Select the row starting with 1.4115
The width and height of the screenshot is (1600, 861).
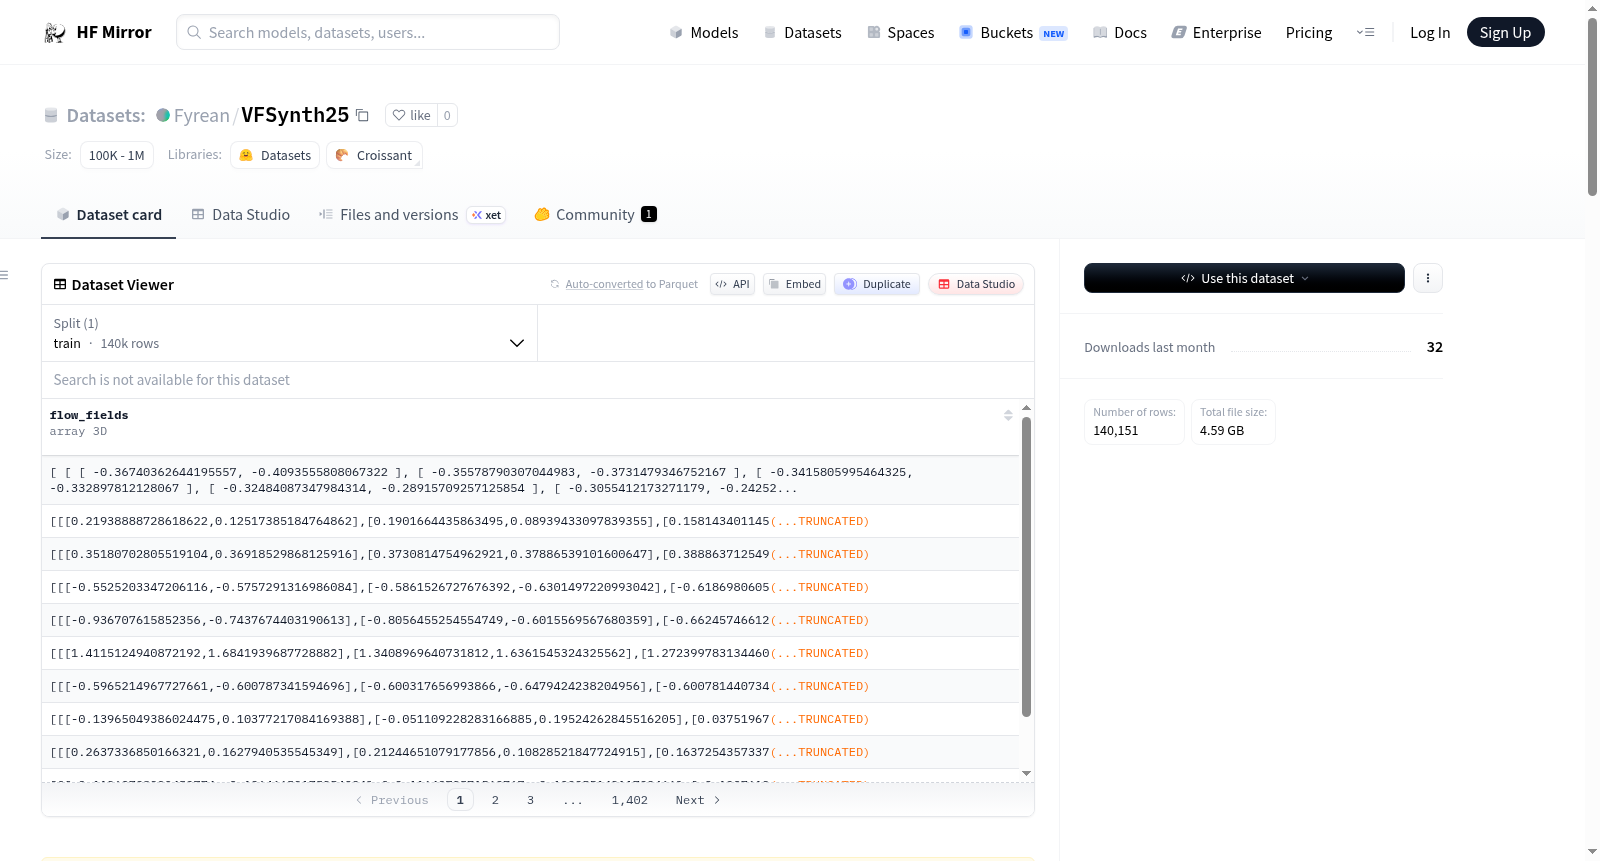tap(530, 654)
